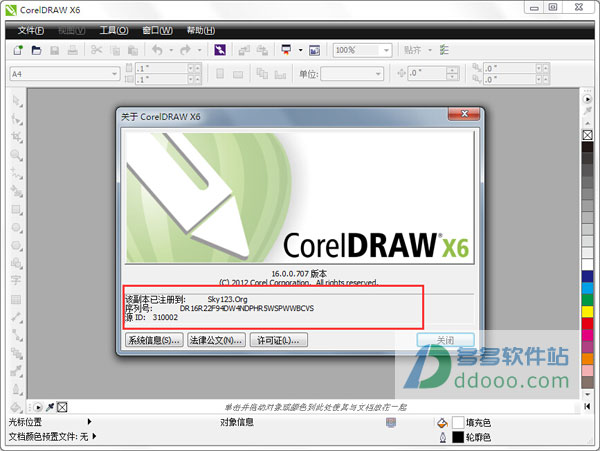Open the View (视图) menu

[72, 30]
